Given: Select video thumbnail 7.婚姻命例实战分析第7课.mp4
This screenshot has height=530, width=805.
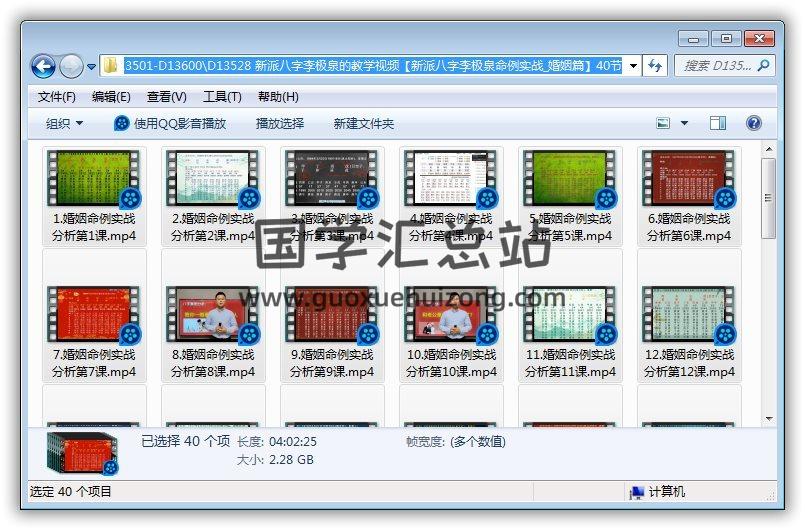Looking at the screenshot, I should point(93,315).
